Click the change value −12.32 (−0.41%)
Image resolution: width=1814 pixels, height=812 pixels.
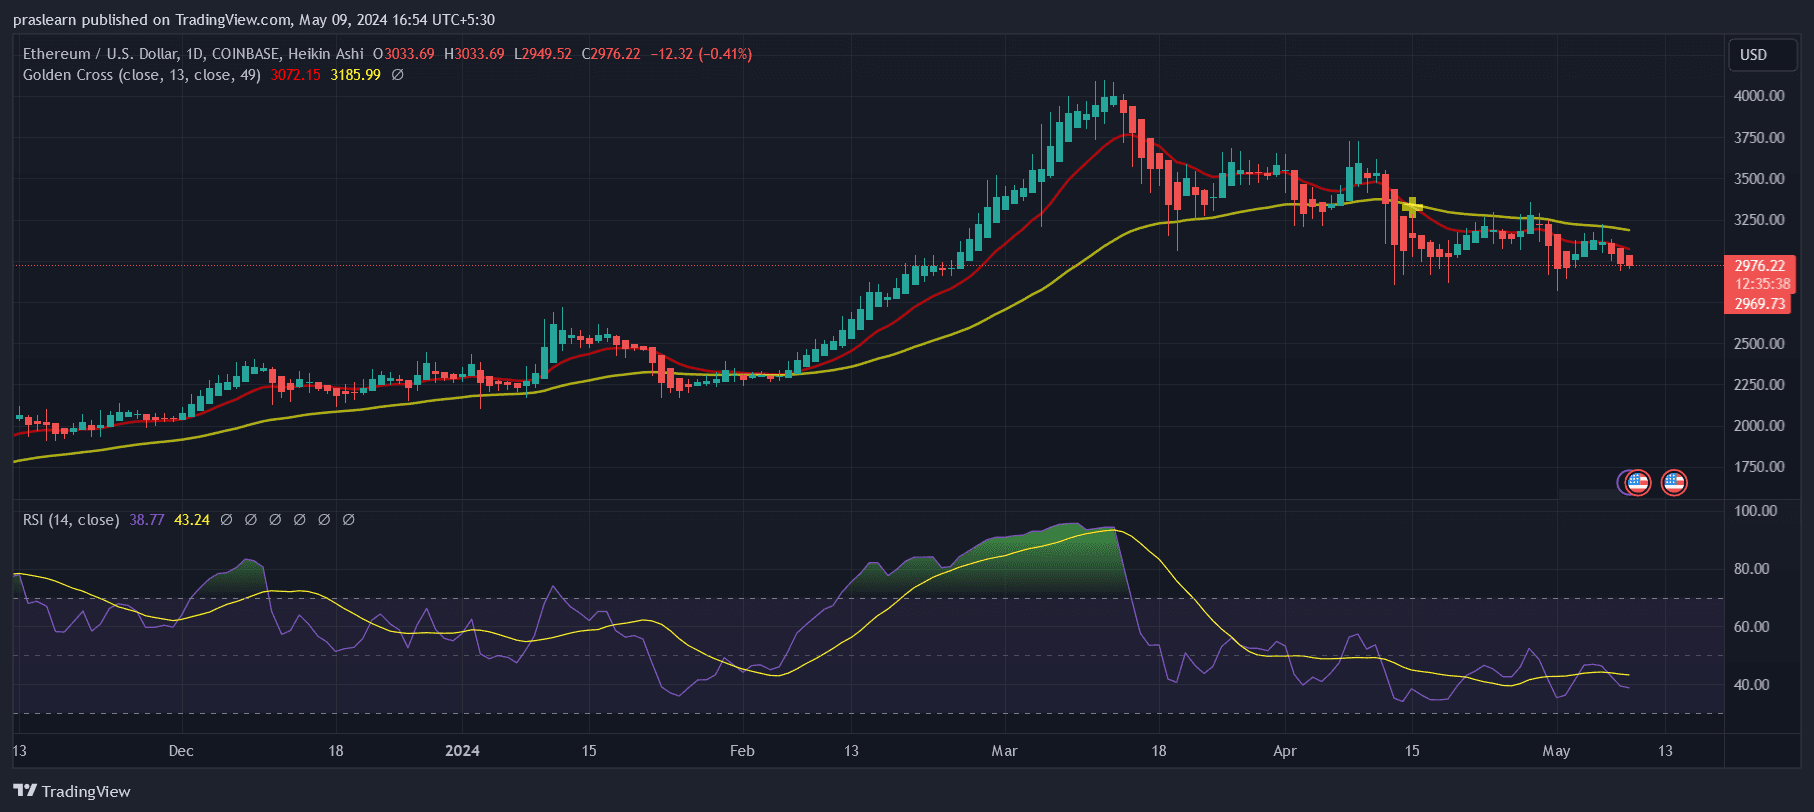[x=701, y=54]
